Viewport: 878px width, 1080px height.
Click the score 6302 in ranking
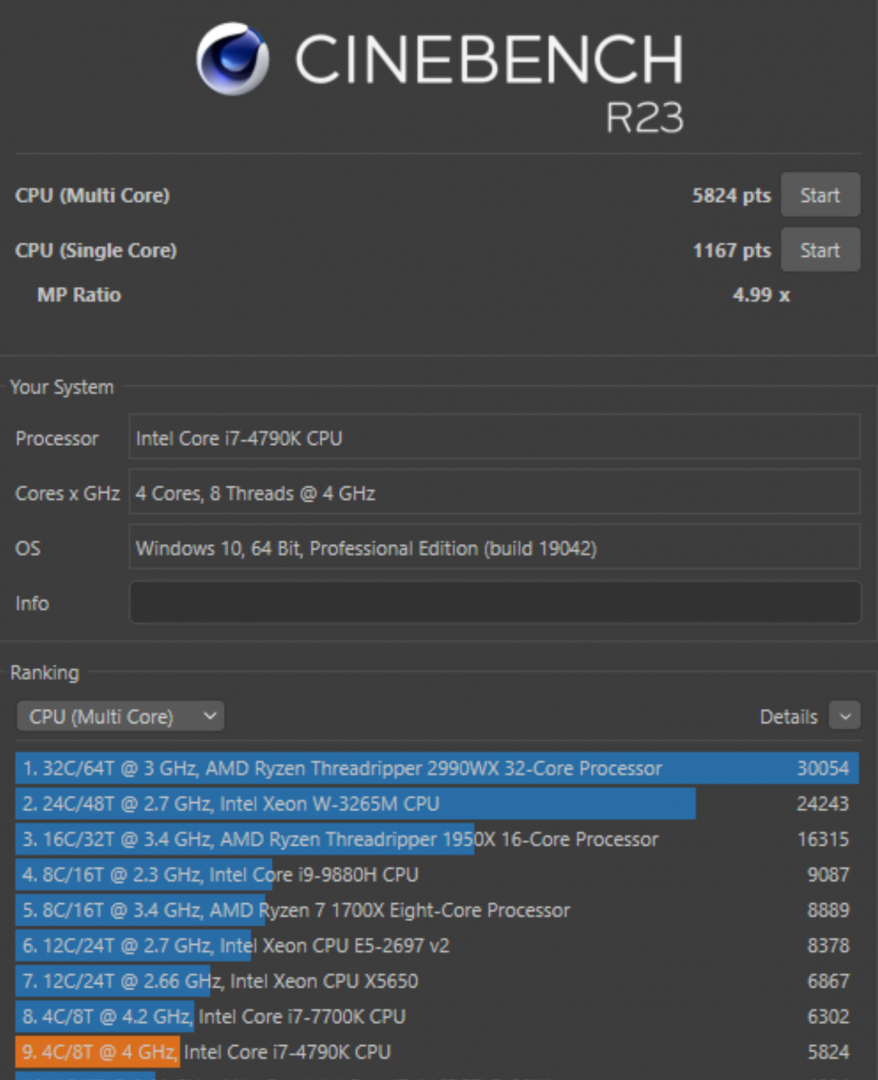pos(828,1017)
